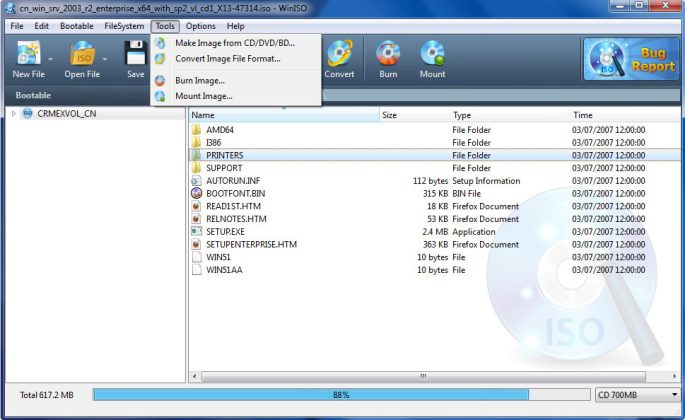Open the Open File dropdown arrow
685x420 pixels.
(x=105, y=59)
